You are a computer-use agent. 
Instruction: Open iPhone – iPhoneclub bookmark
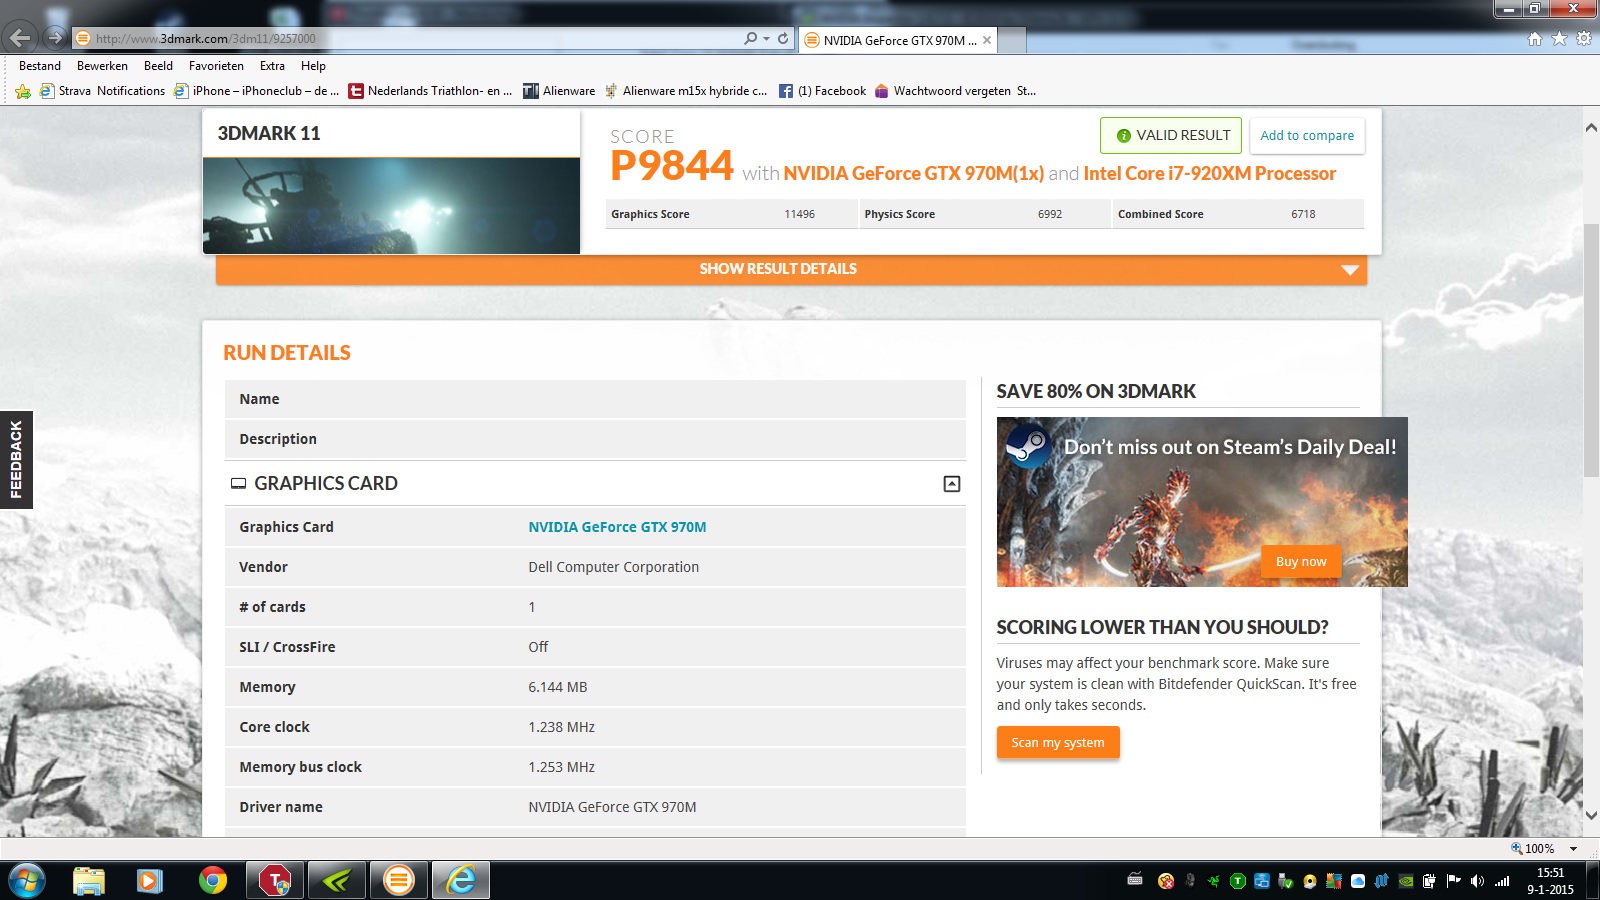coord(257,91)
